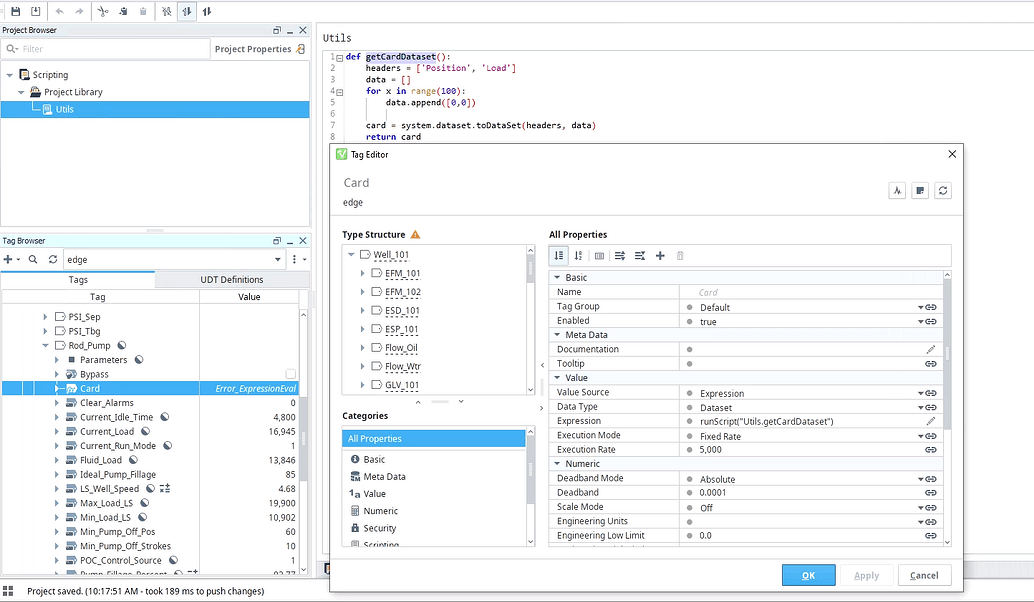Click the add property plus icon
Viewport: 1034px width, 602px height.
click(660, 256)
